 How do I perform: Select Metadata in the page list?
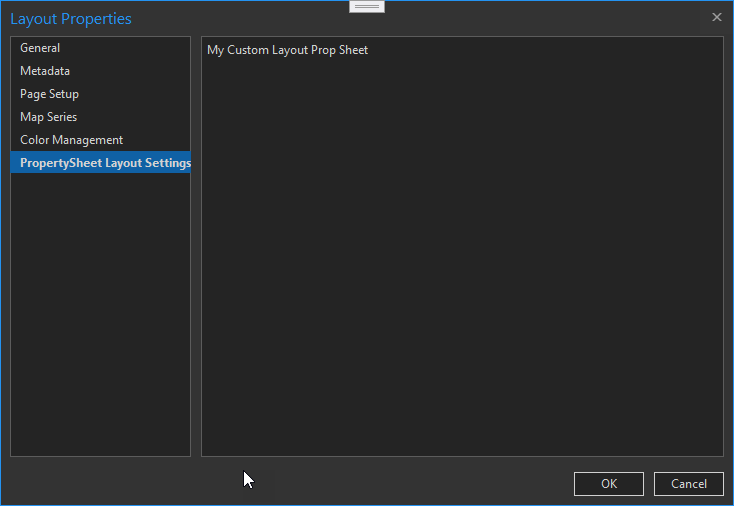tap(45, 71)
